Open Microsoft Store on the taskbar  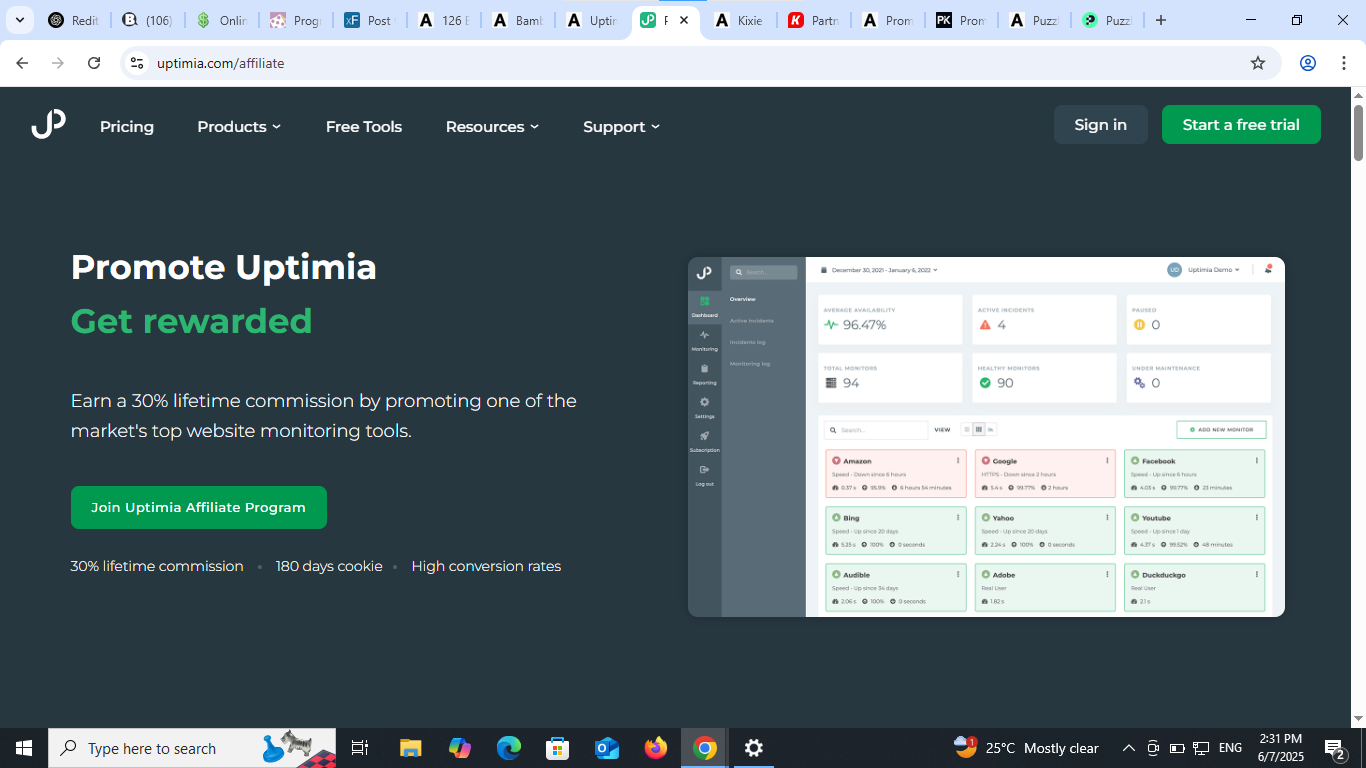(x=557, y=748)
